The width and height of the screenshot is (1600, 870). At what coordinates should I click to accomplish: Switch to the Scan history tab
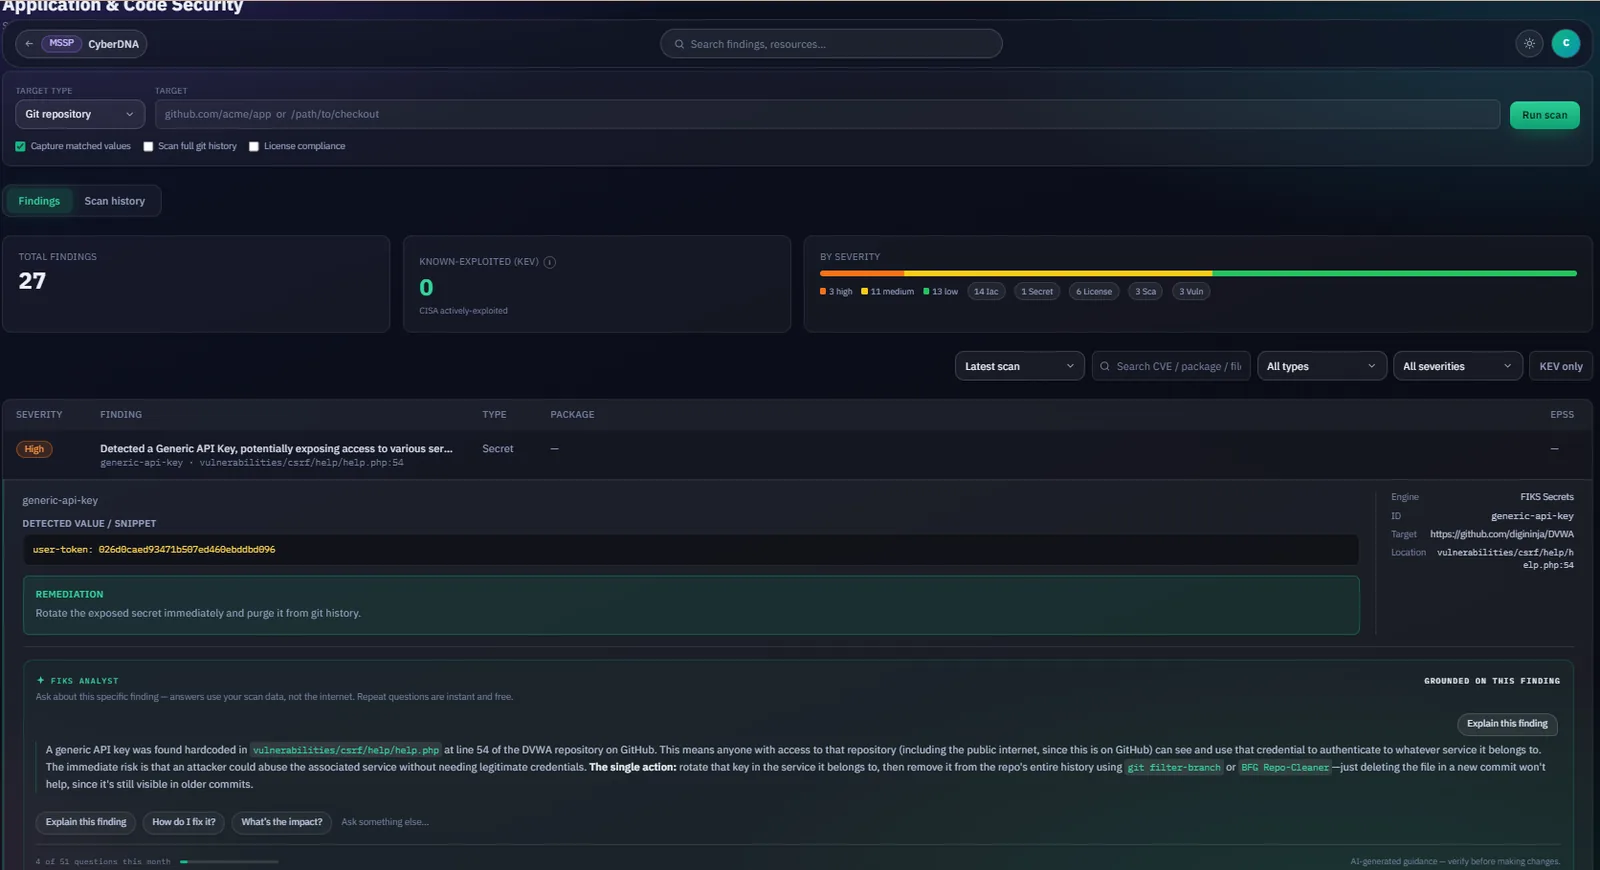tap(115, 201)
